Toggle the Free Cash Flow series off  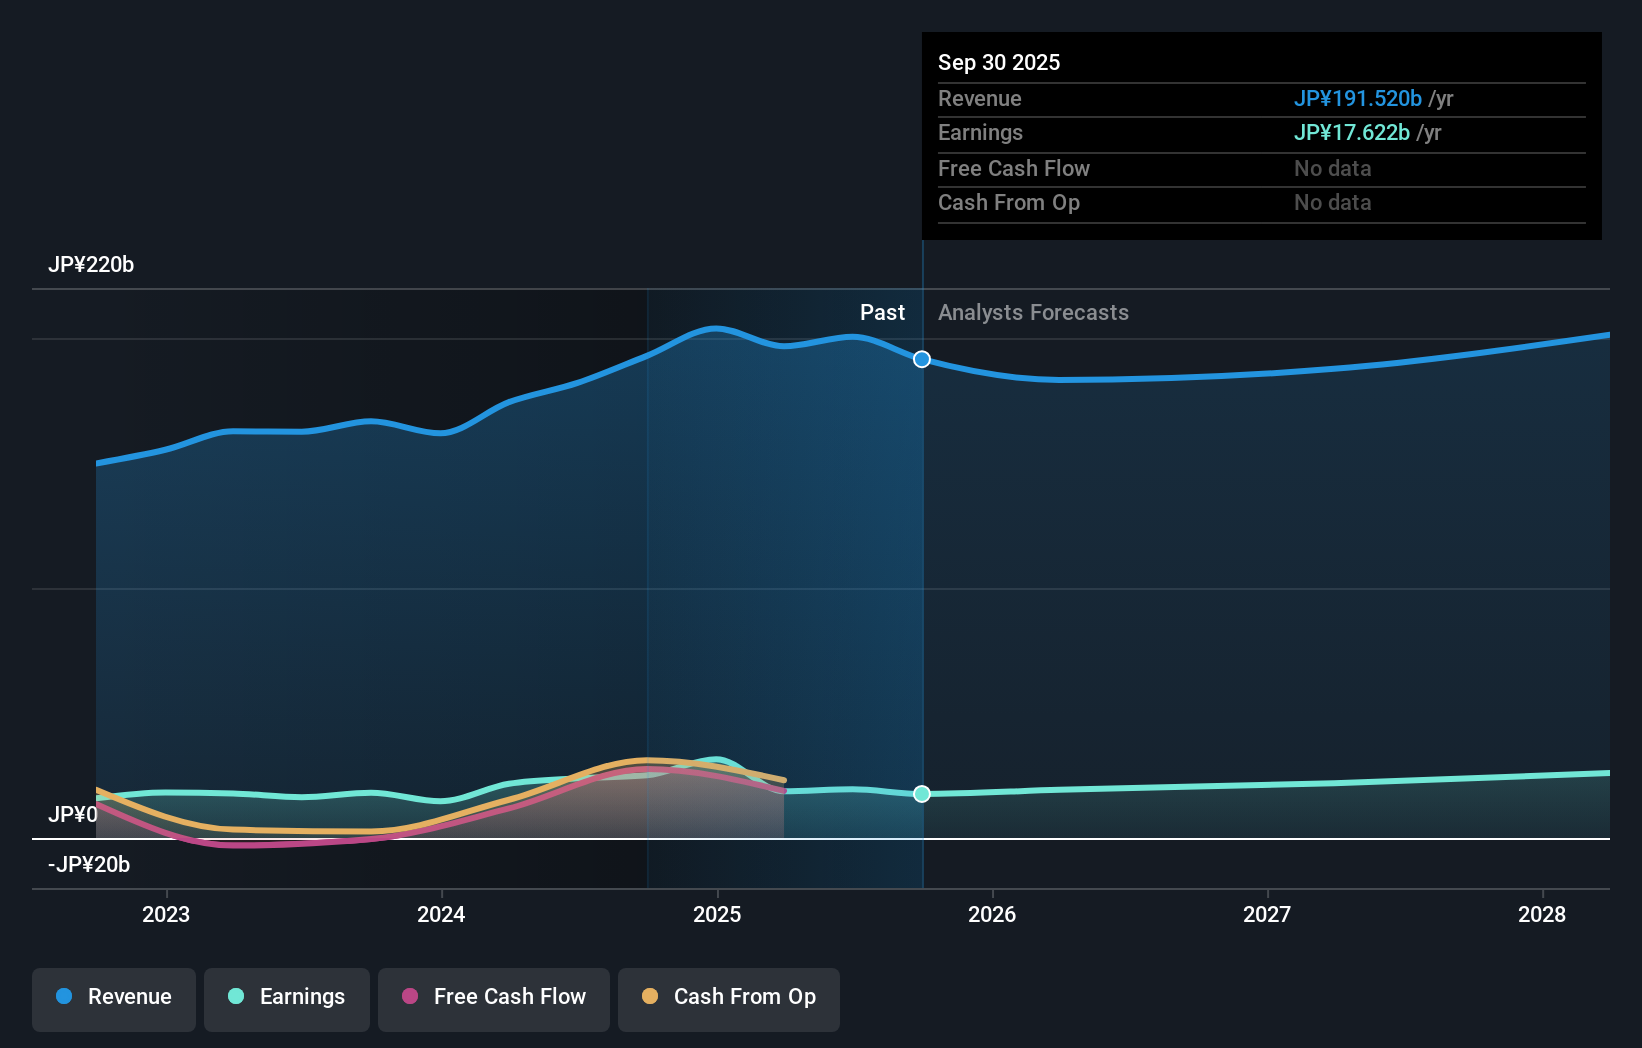493,997
